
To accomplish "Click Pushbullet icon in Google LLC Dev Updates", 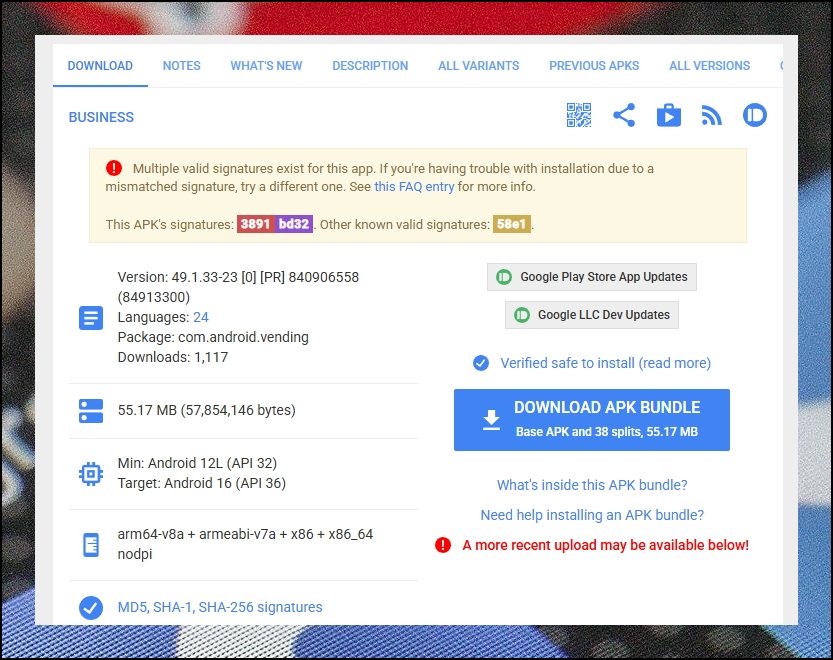I will (522, 315).
